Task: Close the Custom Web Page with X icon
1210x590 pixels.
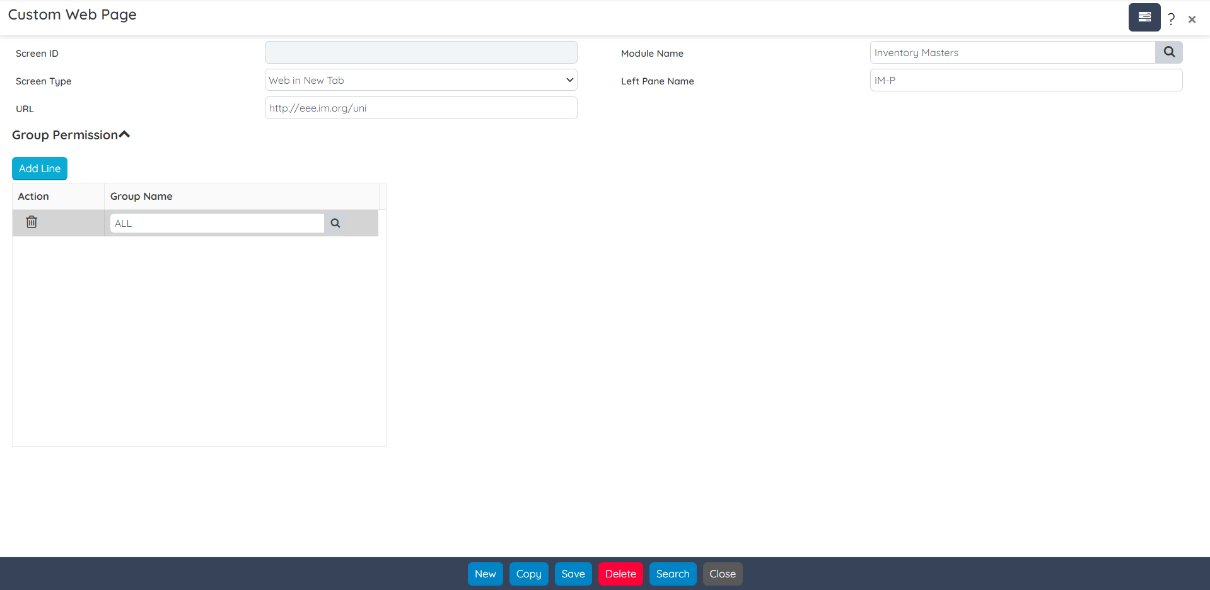Action: [1192, 19]
